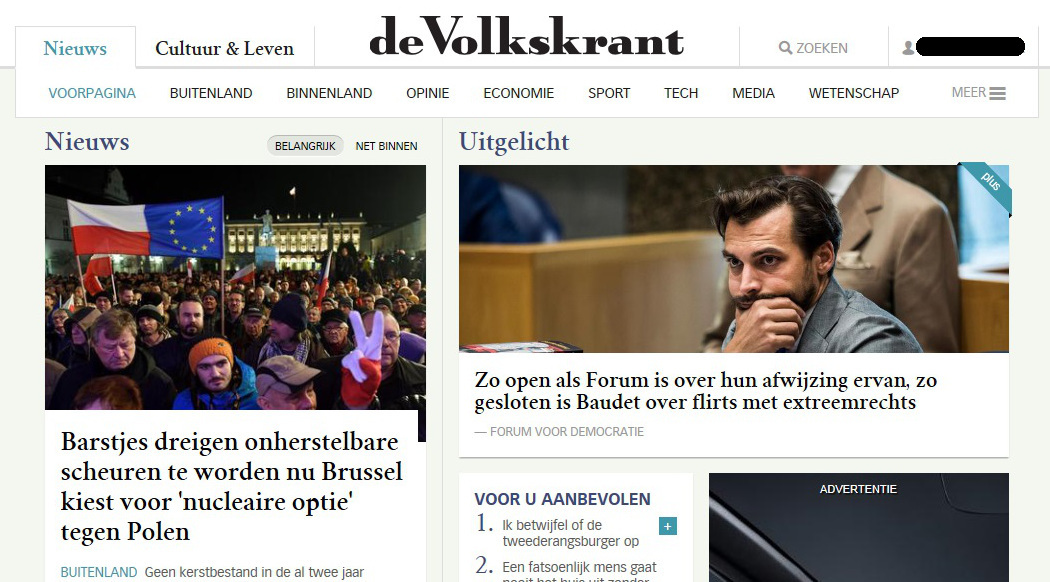
Task: Go to the OPINIE section
Action: click(x=427, y=93)
